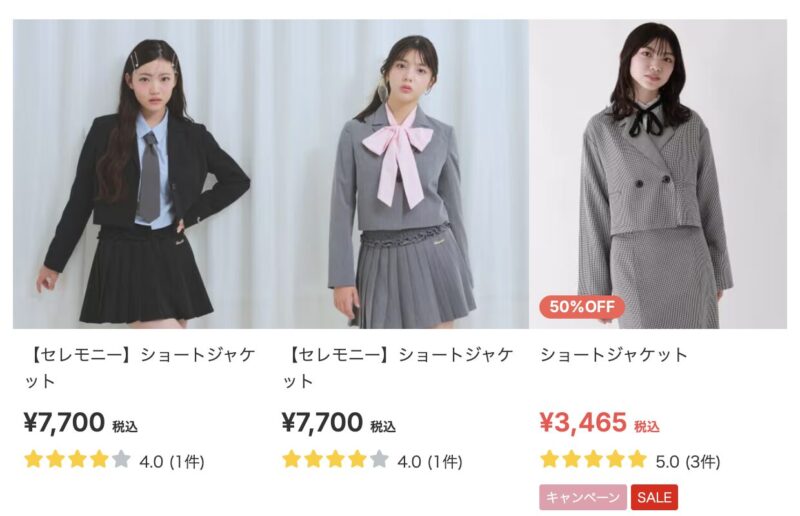Open the checkered short jacket photo
Image resolution: width=800 pixels, height=516 pixels.
click(658, 174)
